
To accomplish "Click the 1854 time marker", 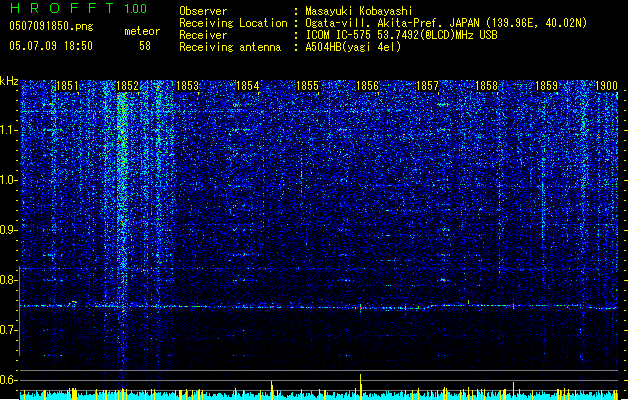I will tap(247, 86).
